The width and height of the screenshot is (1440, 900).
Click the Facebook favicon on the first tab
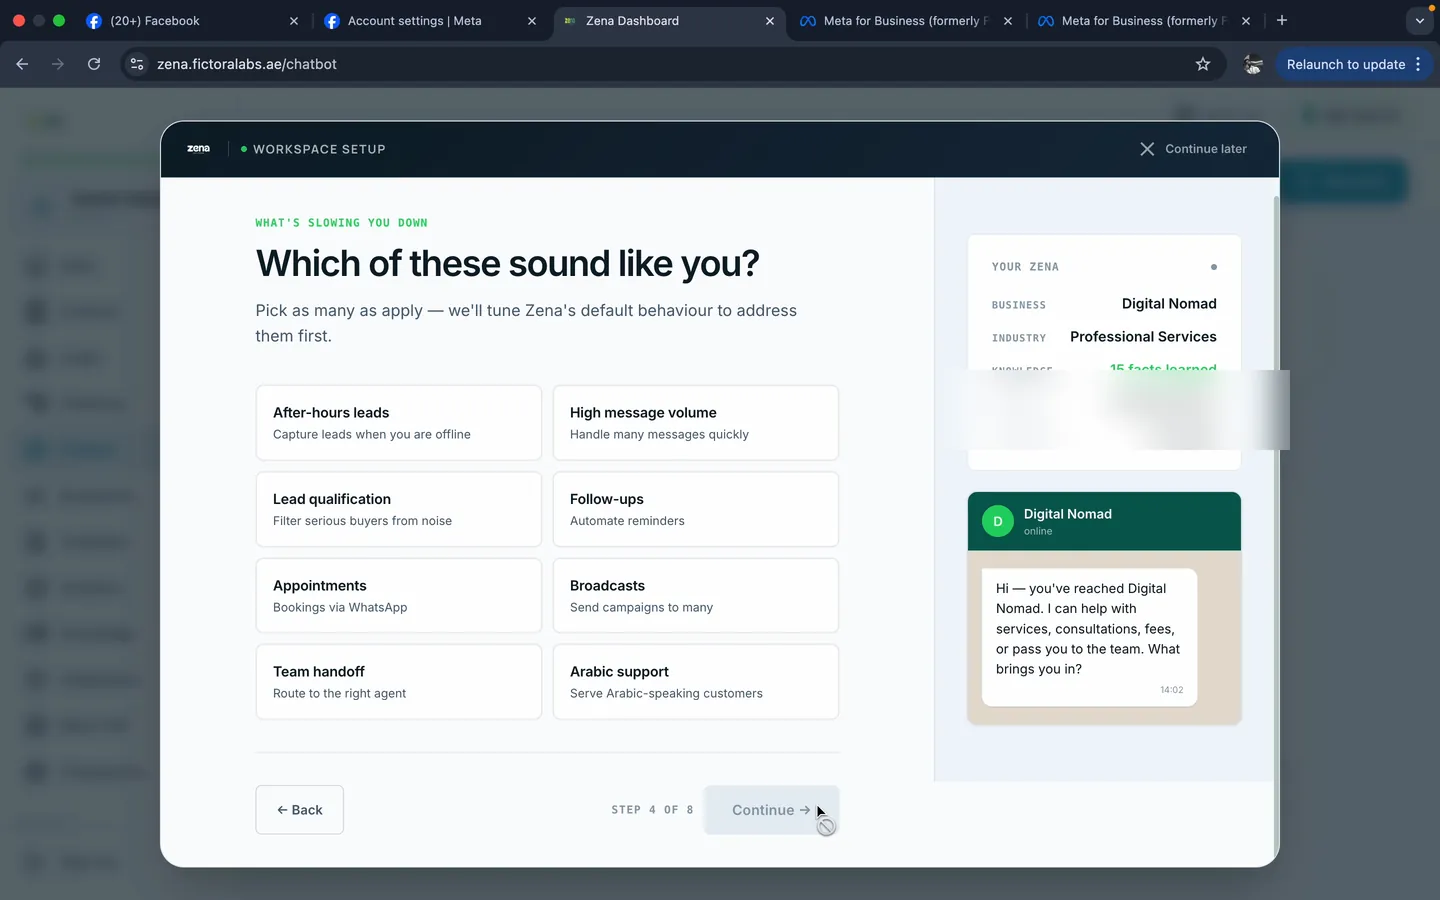click(x=94, y=21)
